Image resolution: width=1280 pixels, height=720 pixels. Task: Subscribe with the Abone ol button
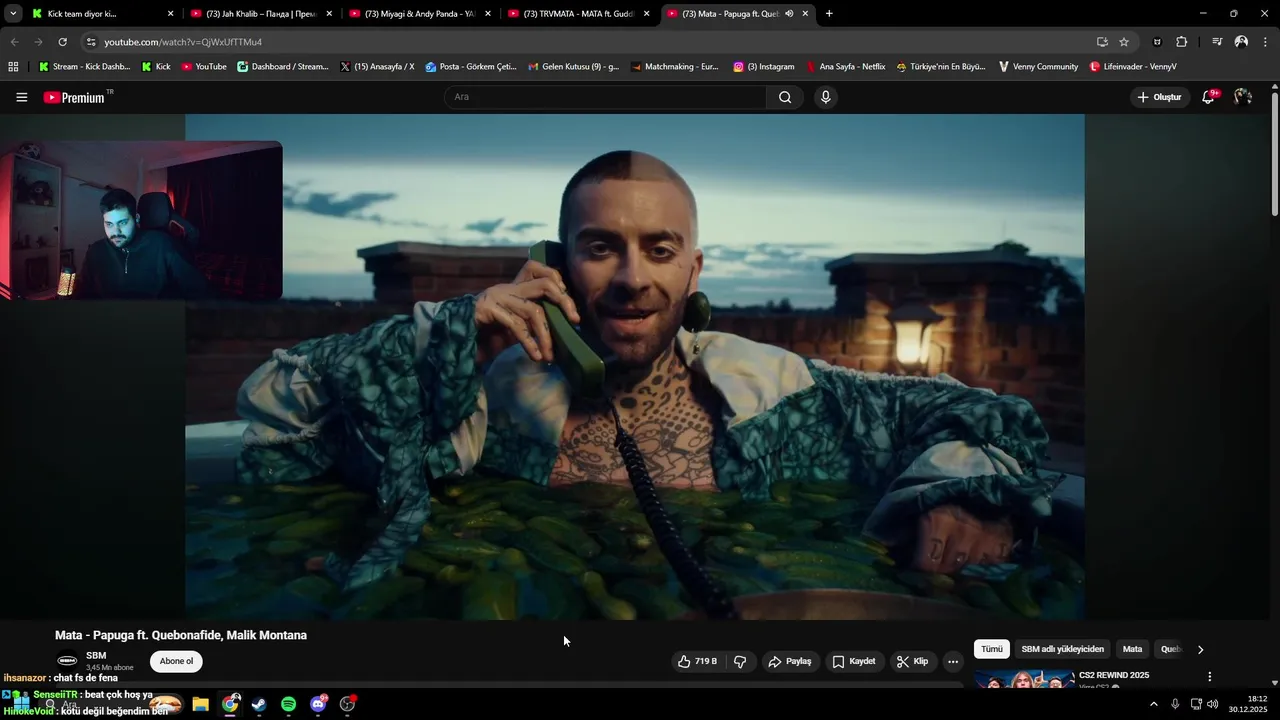(x=176, y=661)
